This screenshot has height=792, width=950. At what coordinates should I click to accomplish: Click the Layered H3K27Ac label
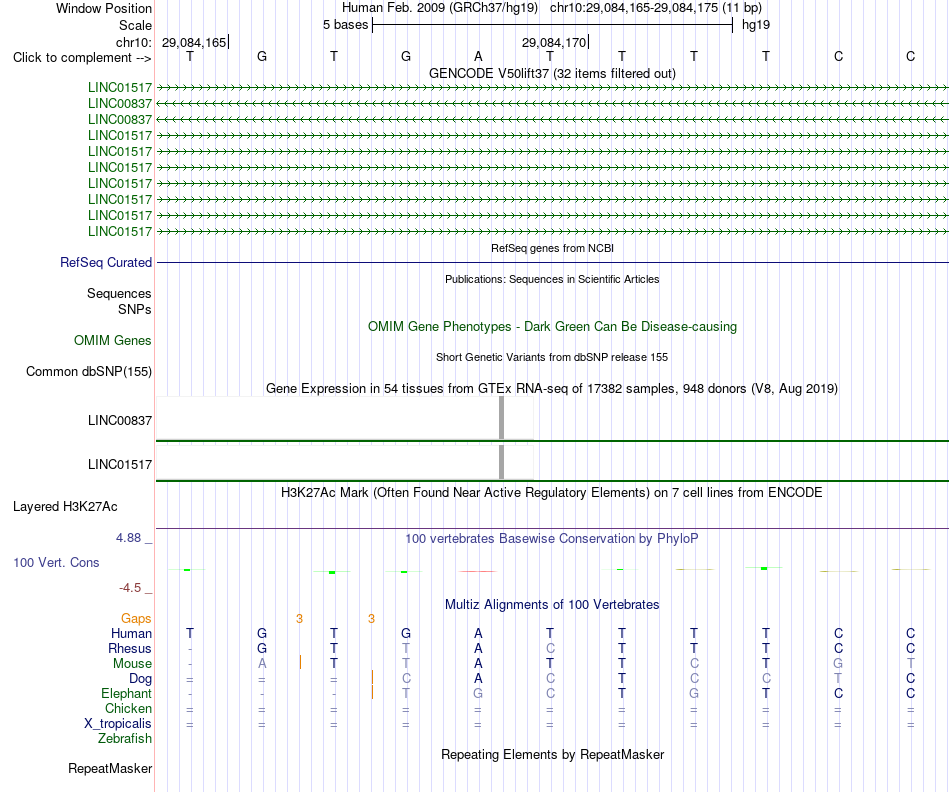[x=65, y=507]
